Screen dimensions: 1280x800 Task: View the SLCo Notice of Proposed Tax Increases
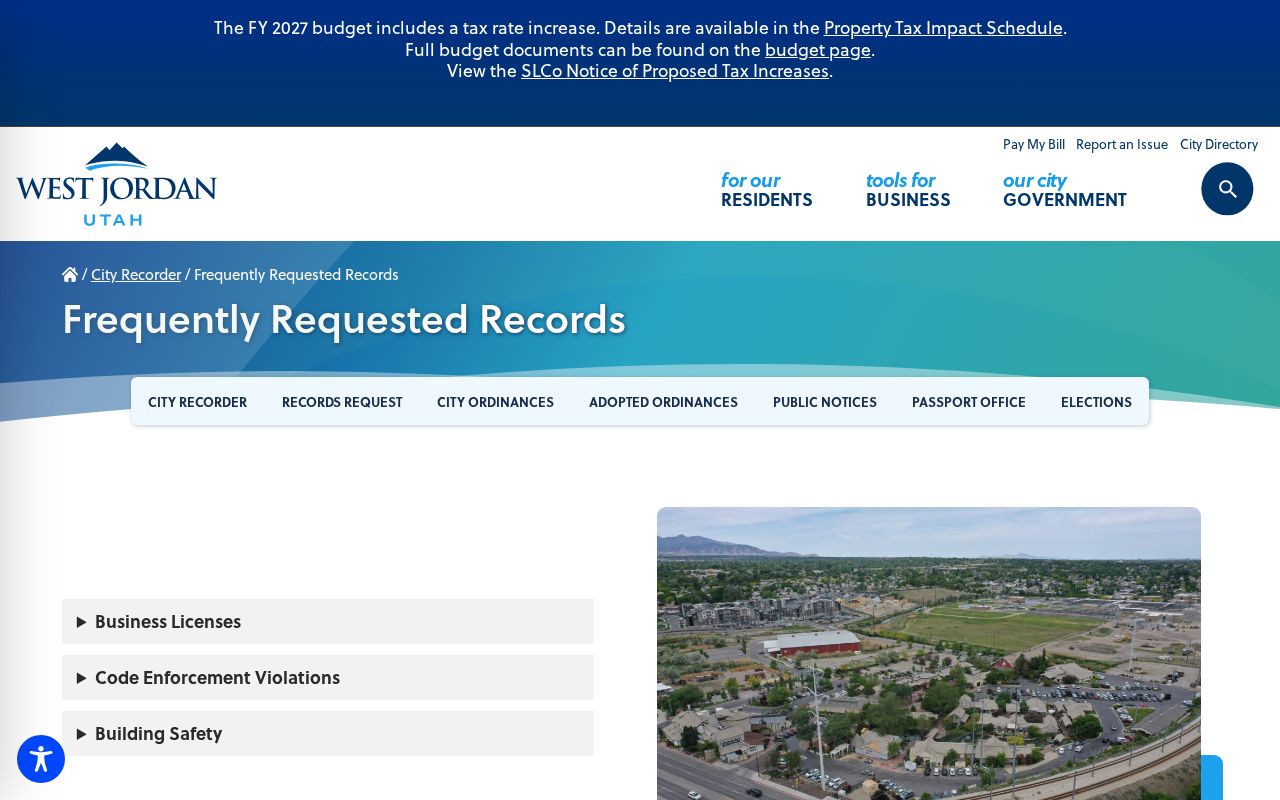[x=675, y=71]
